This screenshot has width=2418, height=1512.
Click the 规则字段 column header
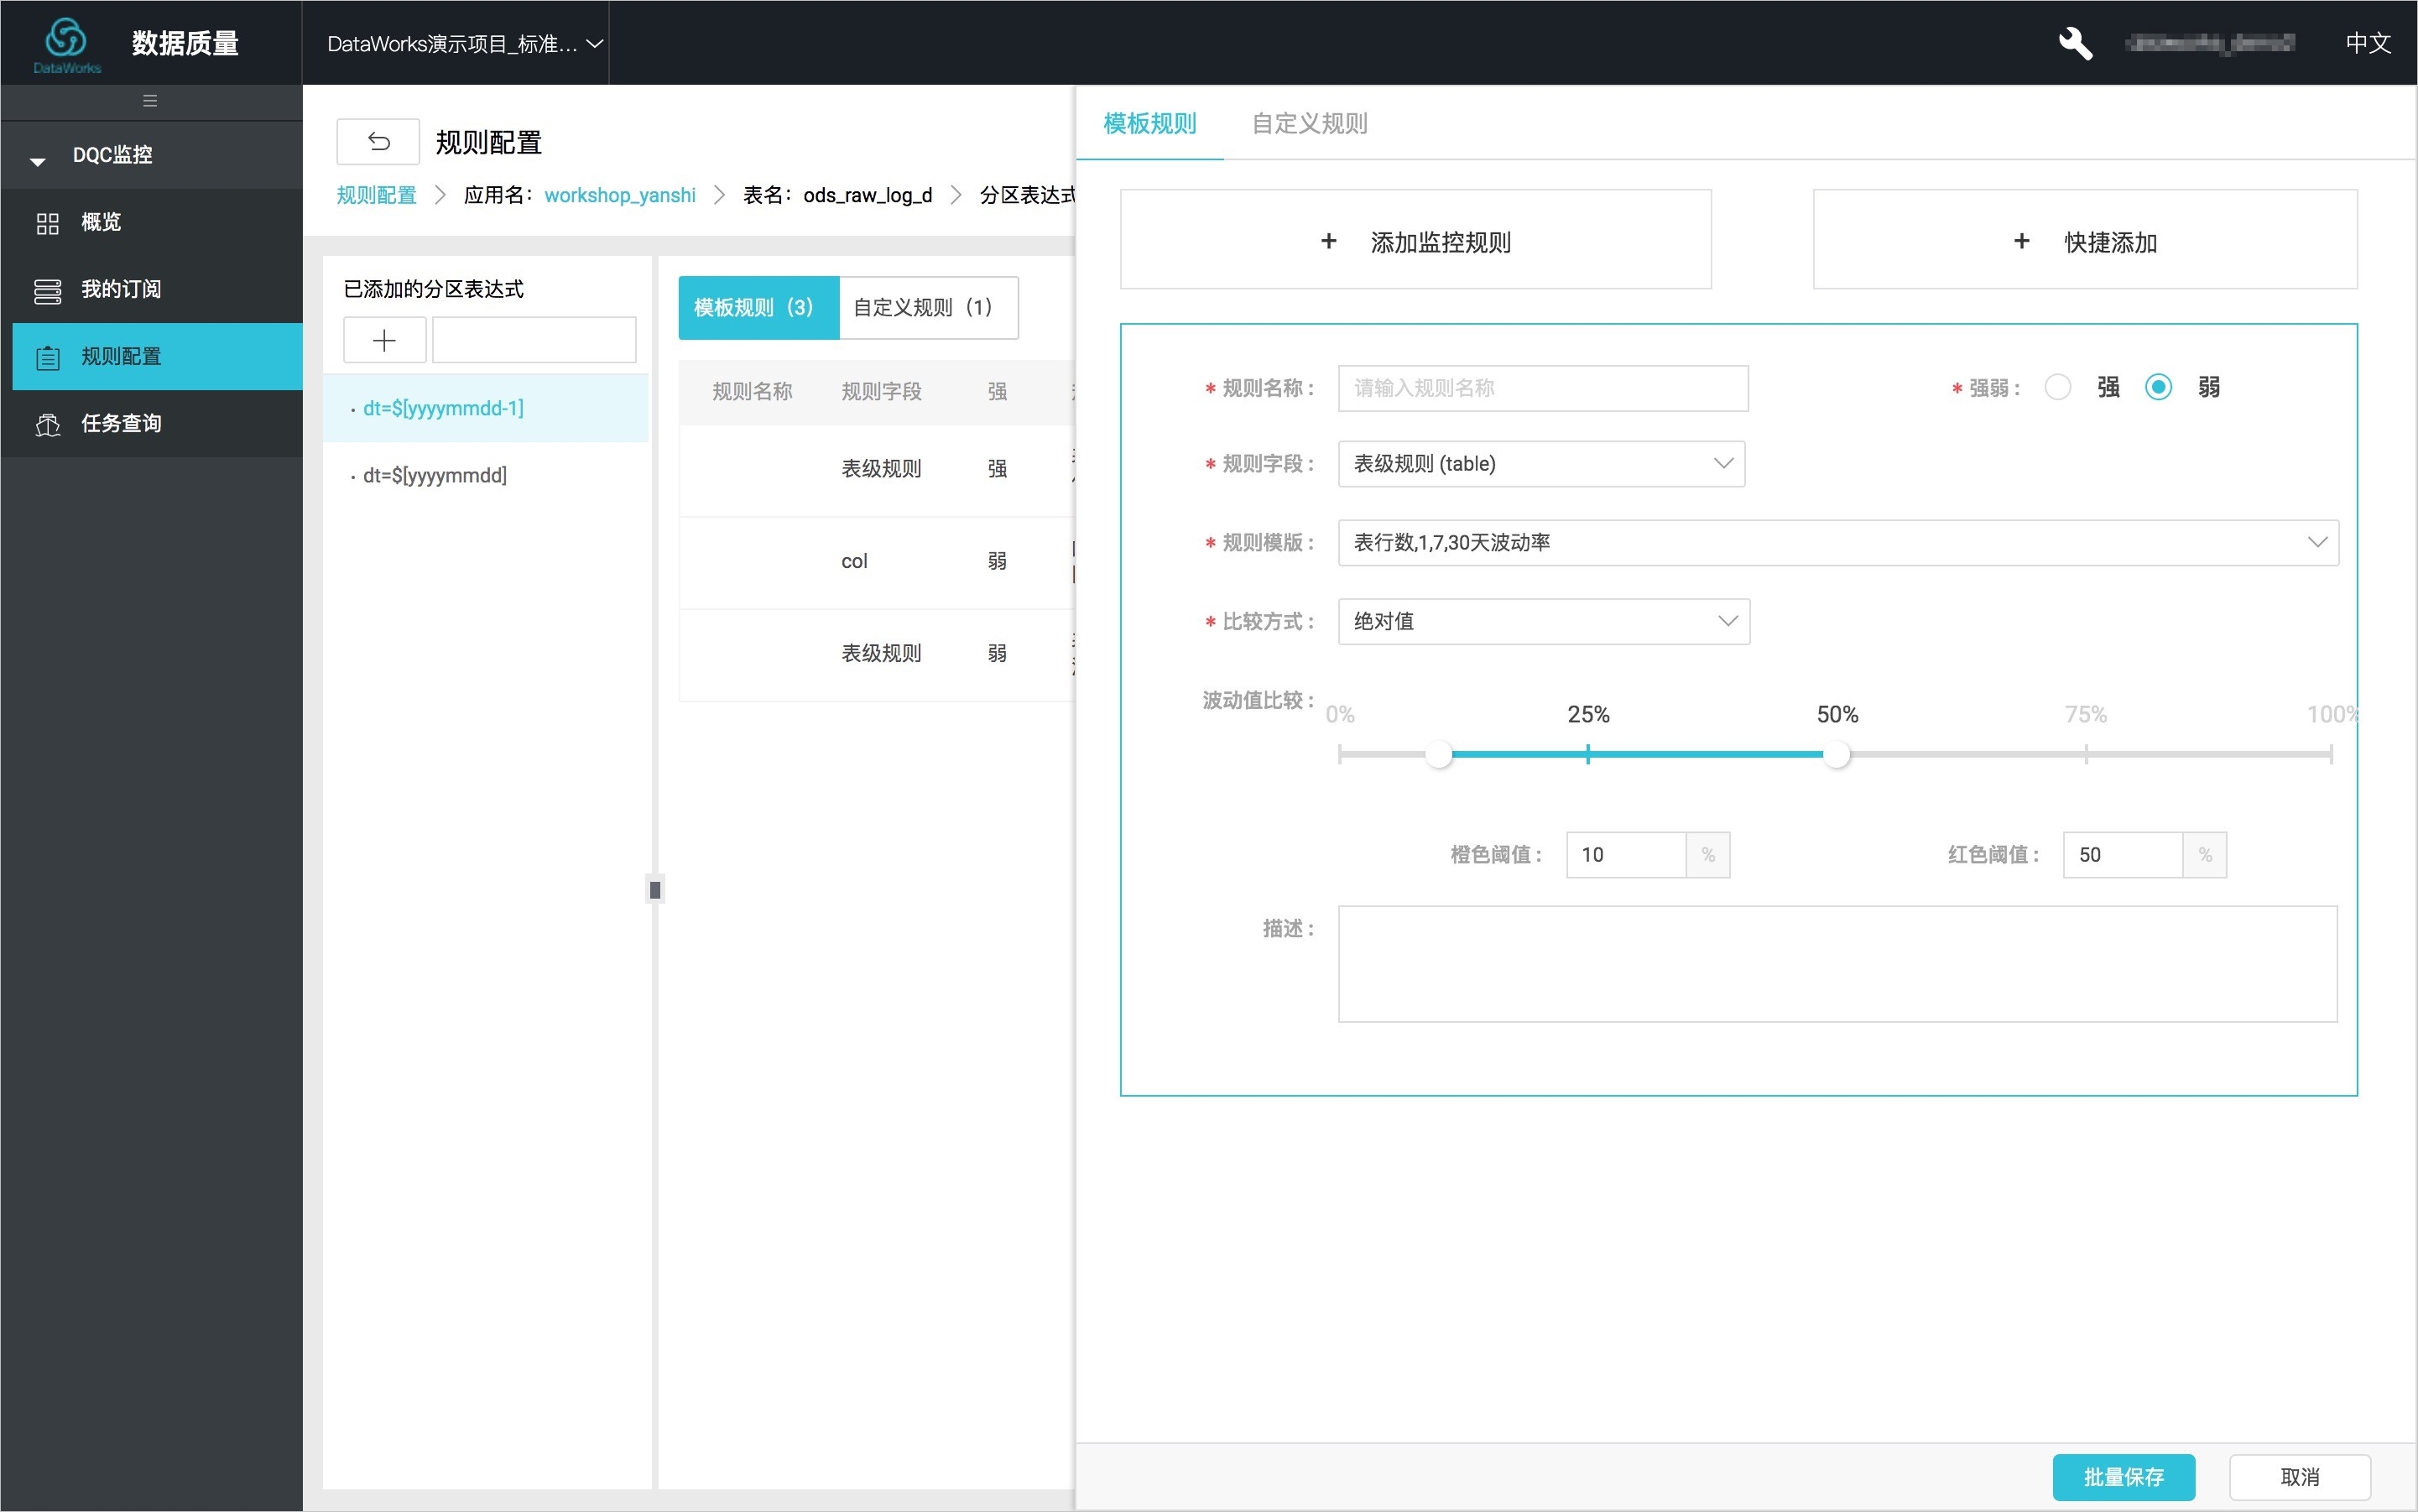tap(881, 392)
